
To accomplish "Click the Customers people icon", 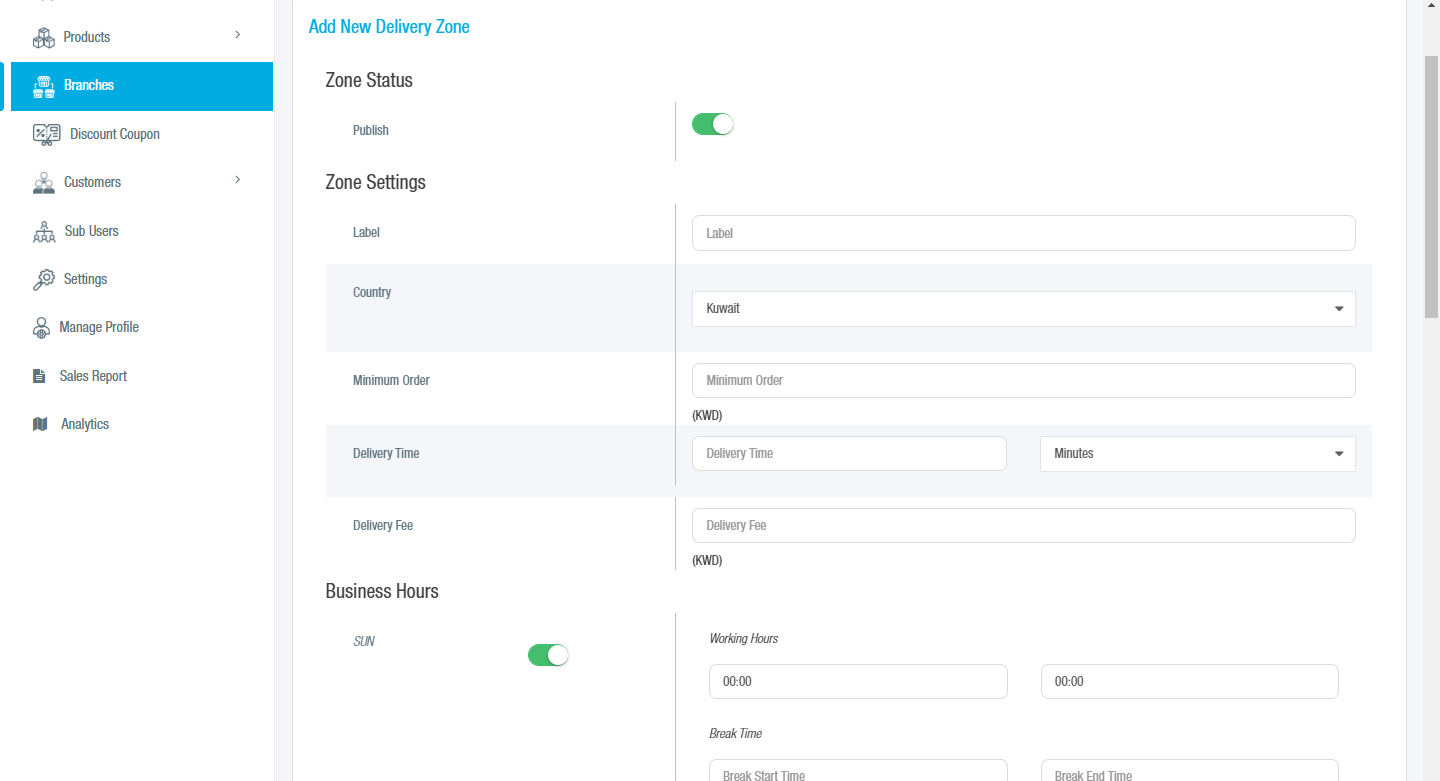I will [x=43, y=182].
